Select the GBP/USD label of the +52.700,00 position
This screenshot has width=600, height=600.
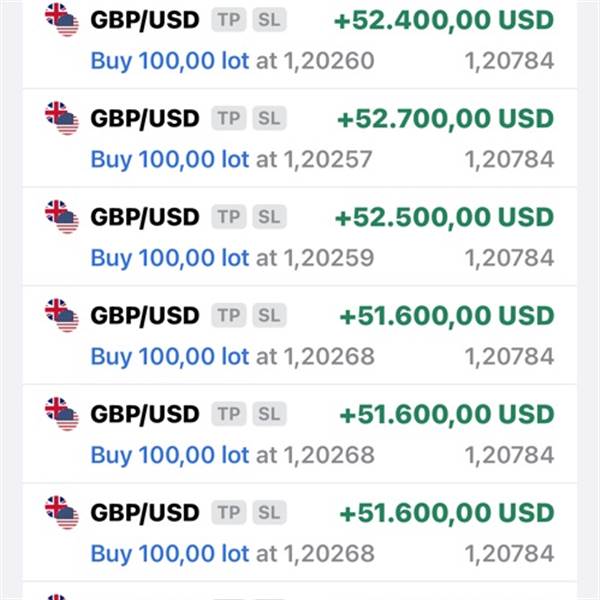point(145,119)
